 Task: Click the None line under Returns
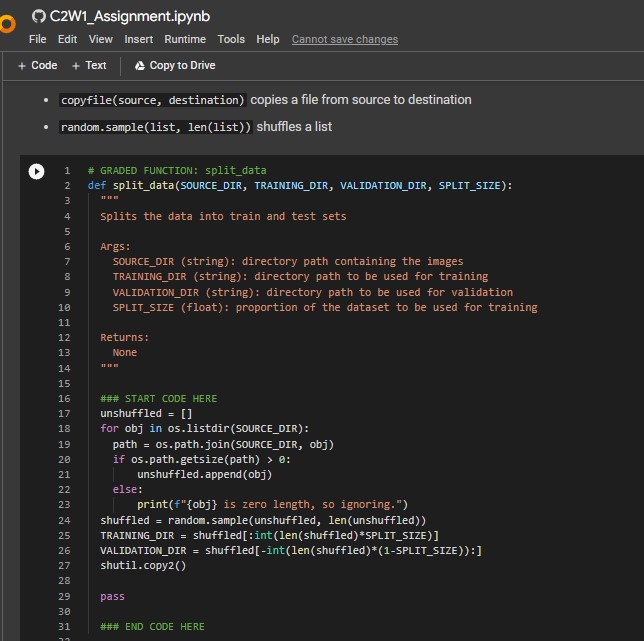[x=125, y=353]
